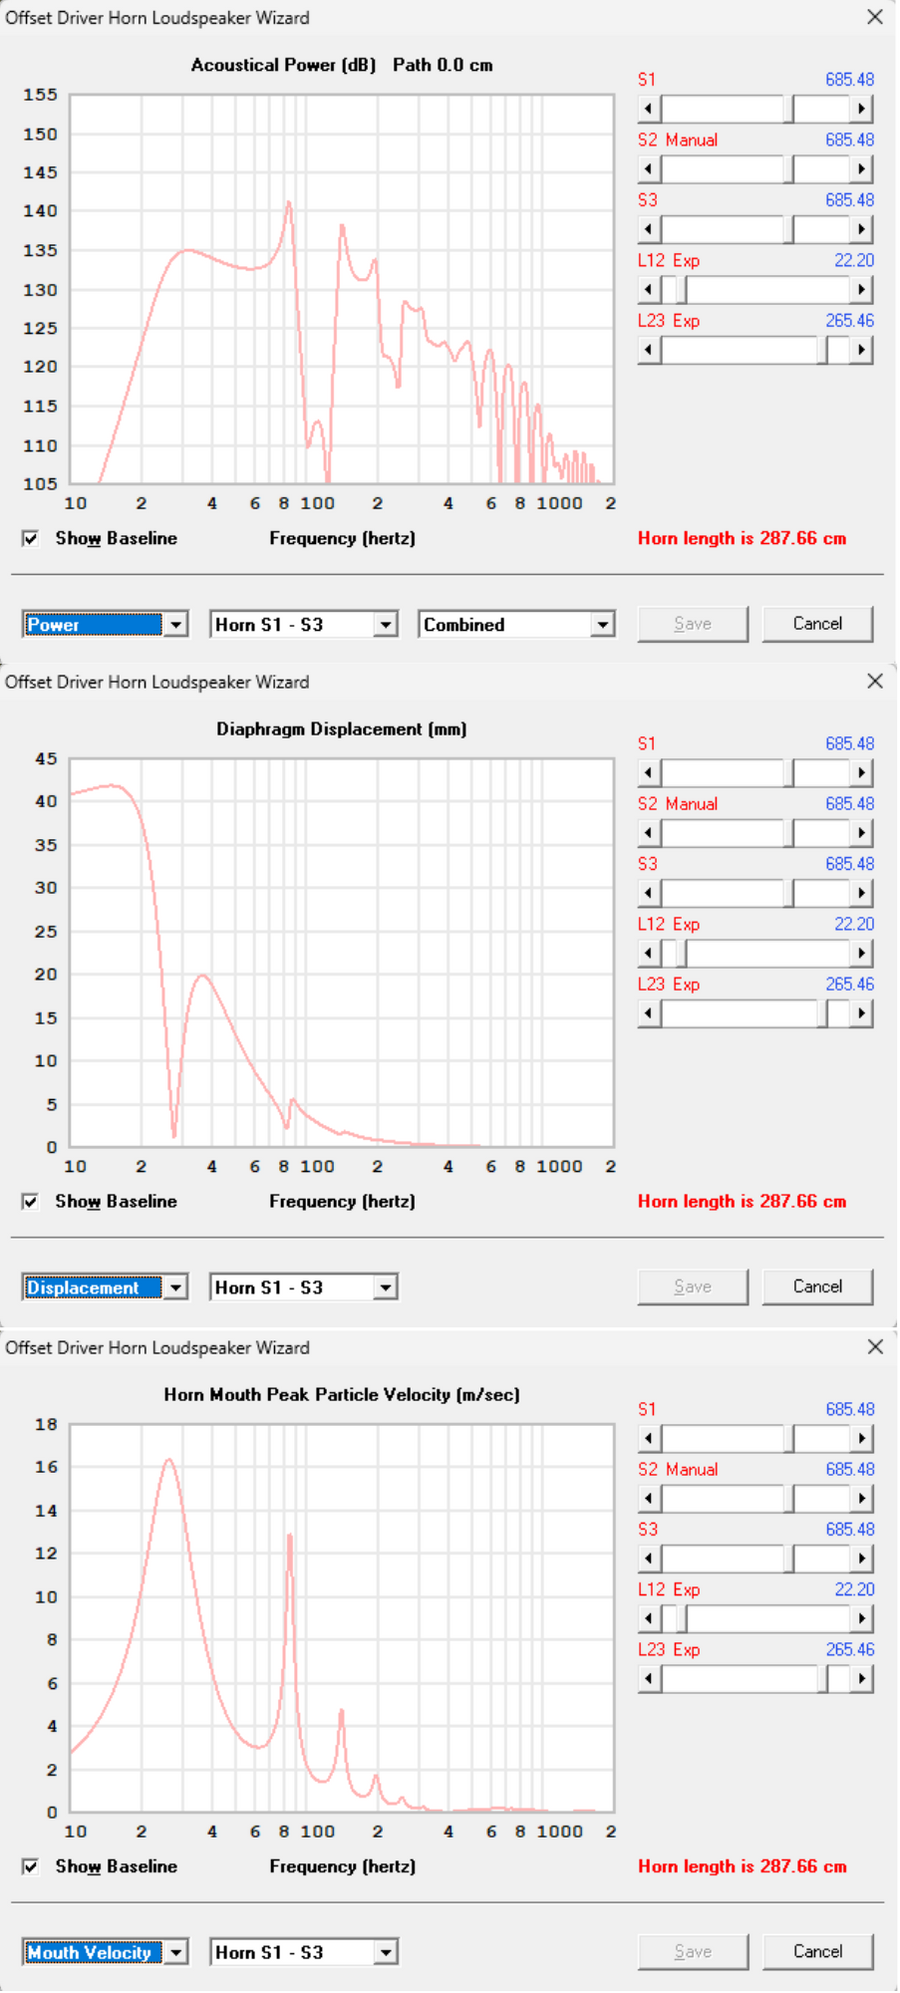Click S2 Manual left arrow in Power window
This screenshot has width=900, height=1993.
[x=649, y=169]
